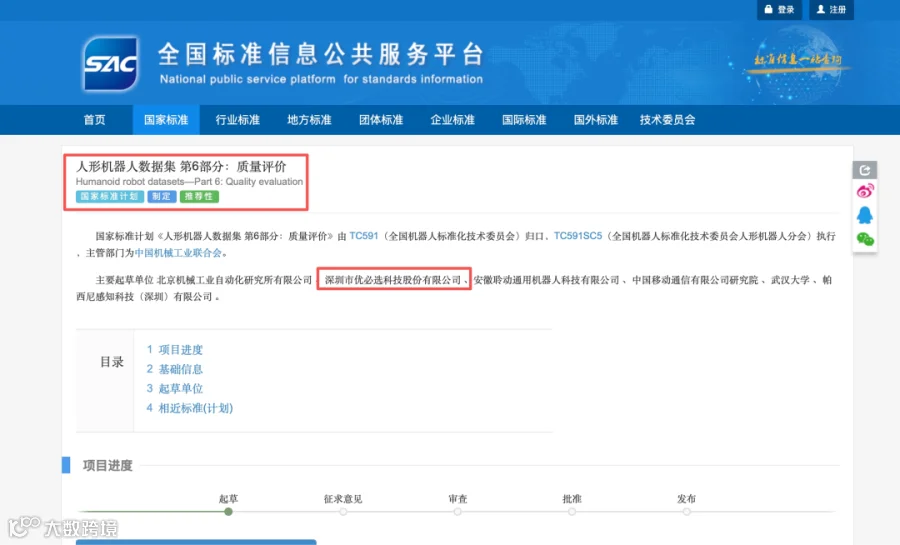Screen dimensions: 900x545
Task: Open the 技术委员会 navigation tab
Action: (668, 120)
